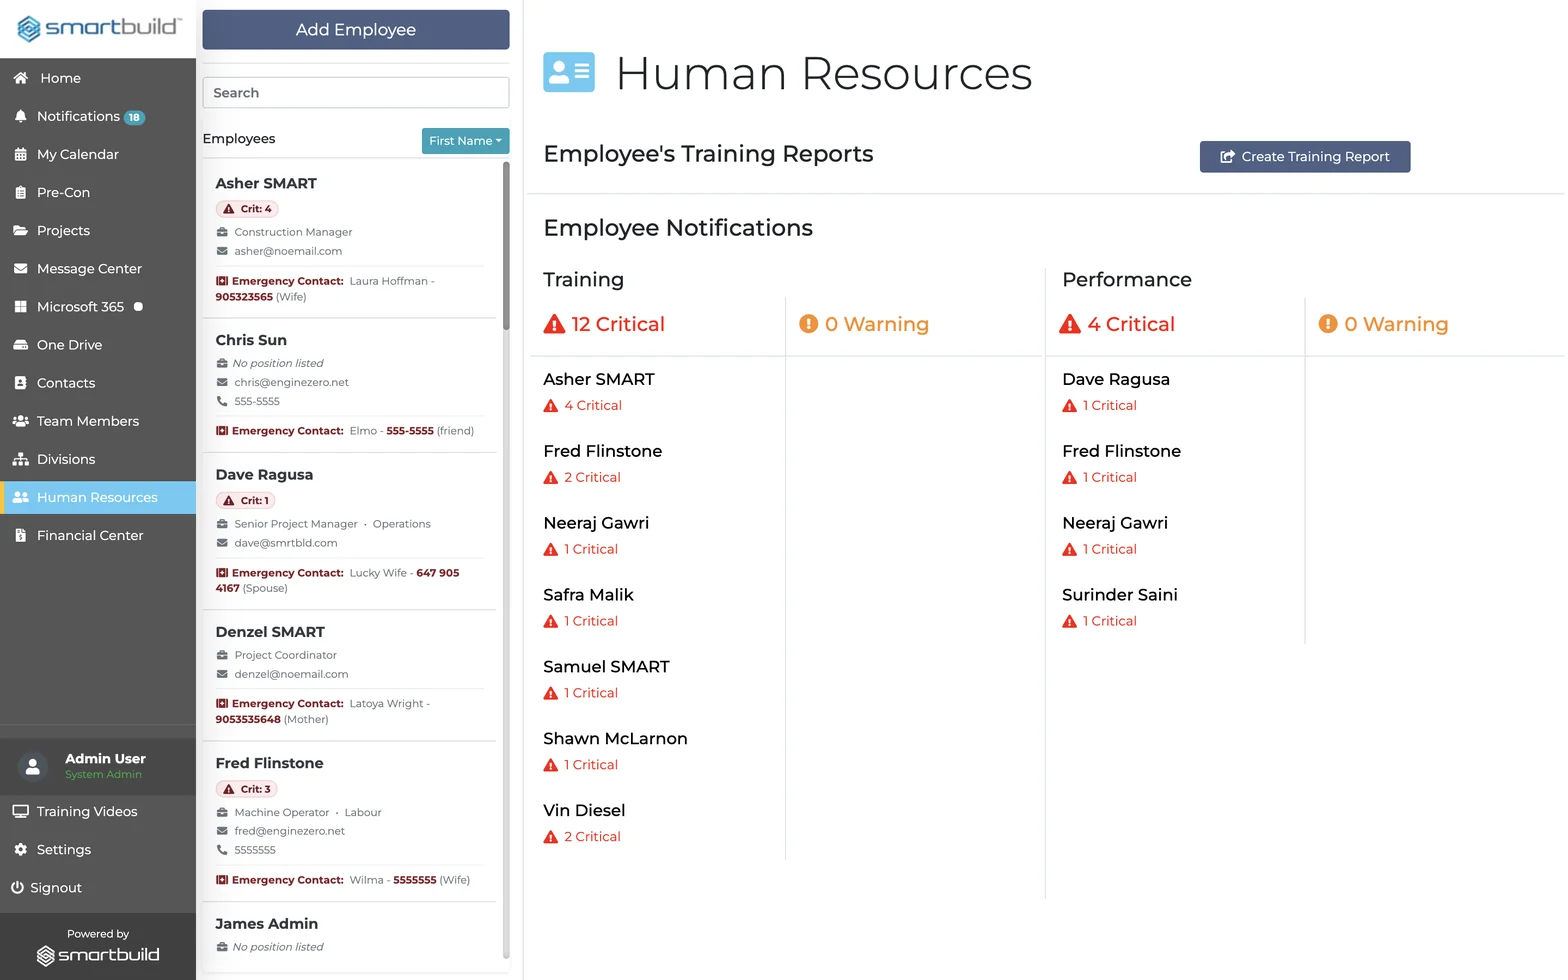The image size is (1568, 980).
Task: Click the Financial Center document icon
Action: (x=20, y=535)
